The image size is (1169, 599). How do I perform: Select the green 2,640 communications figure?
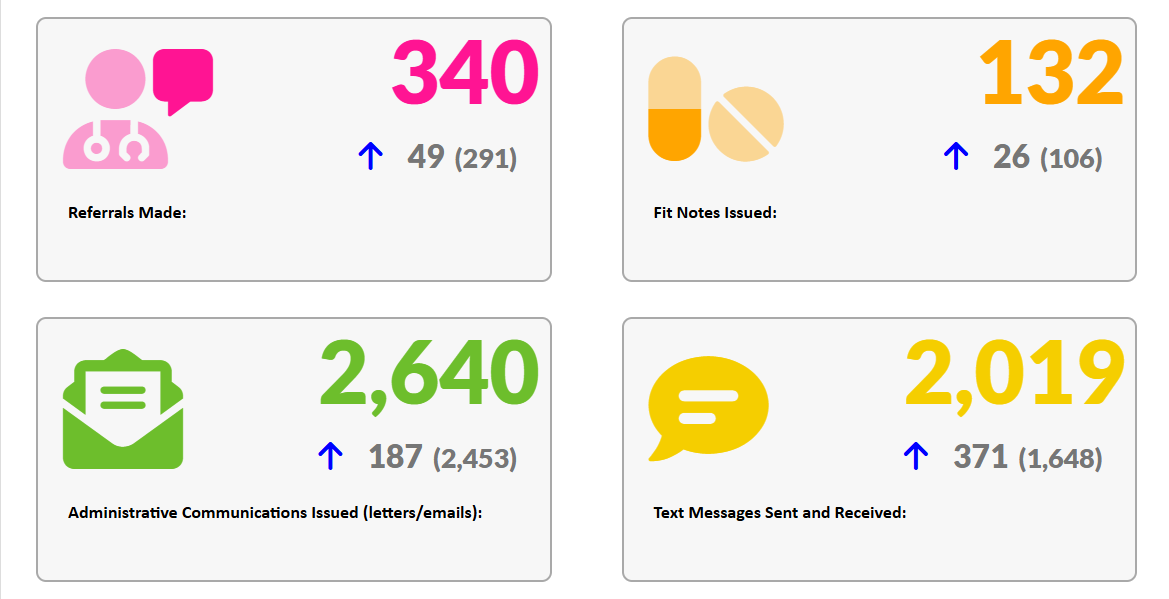point(429,374)
